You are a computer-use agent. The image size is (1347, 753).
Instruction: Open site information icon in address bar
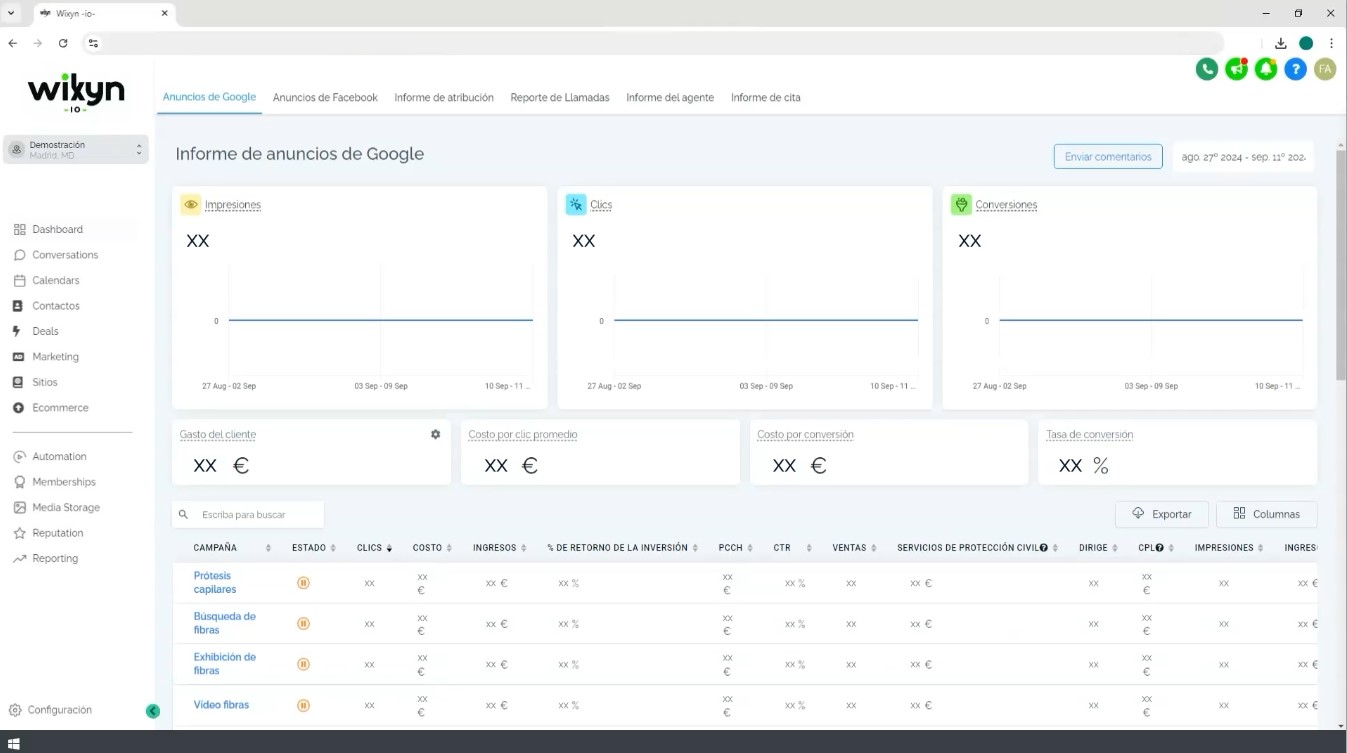click(x=93, y=43)
